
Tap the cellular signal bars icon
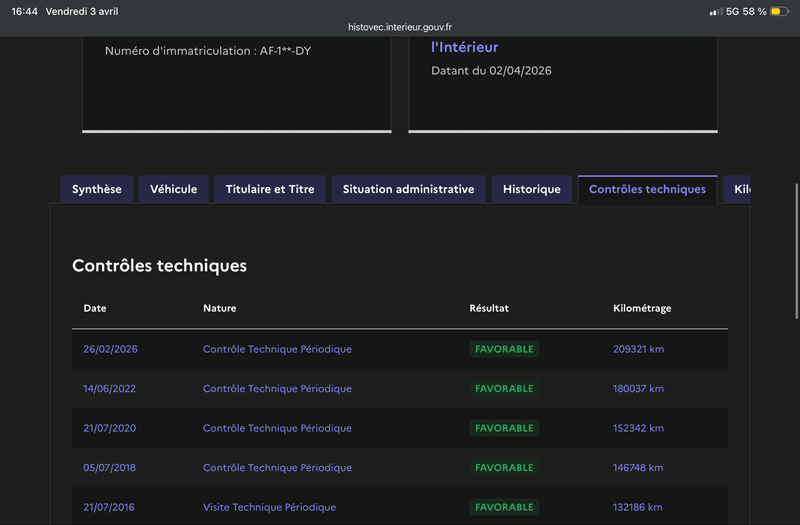pyautogui.click(x=715, y=11)
